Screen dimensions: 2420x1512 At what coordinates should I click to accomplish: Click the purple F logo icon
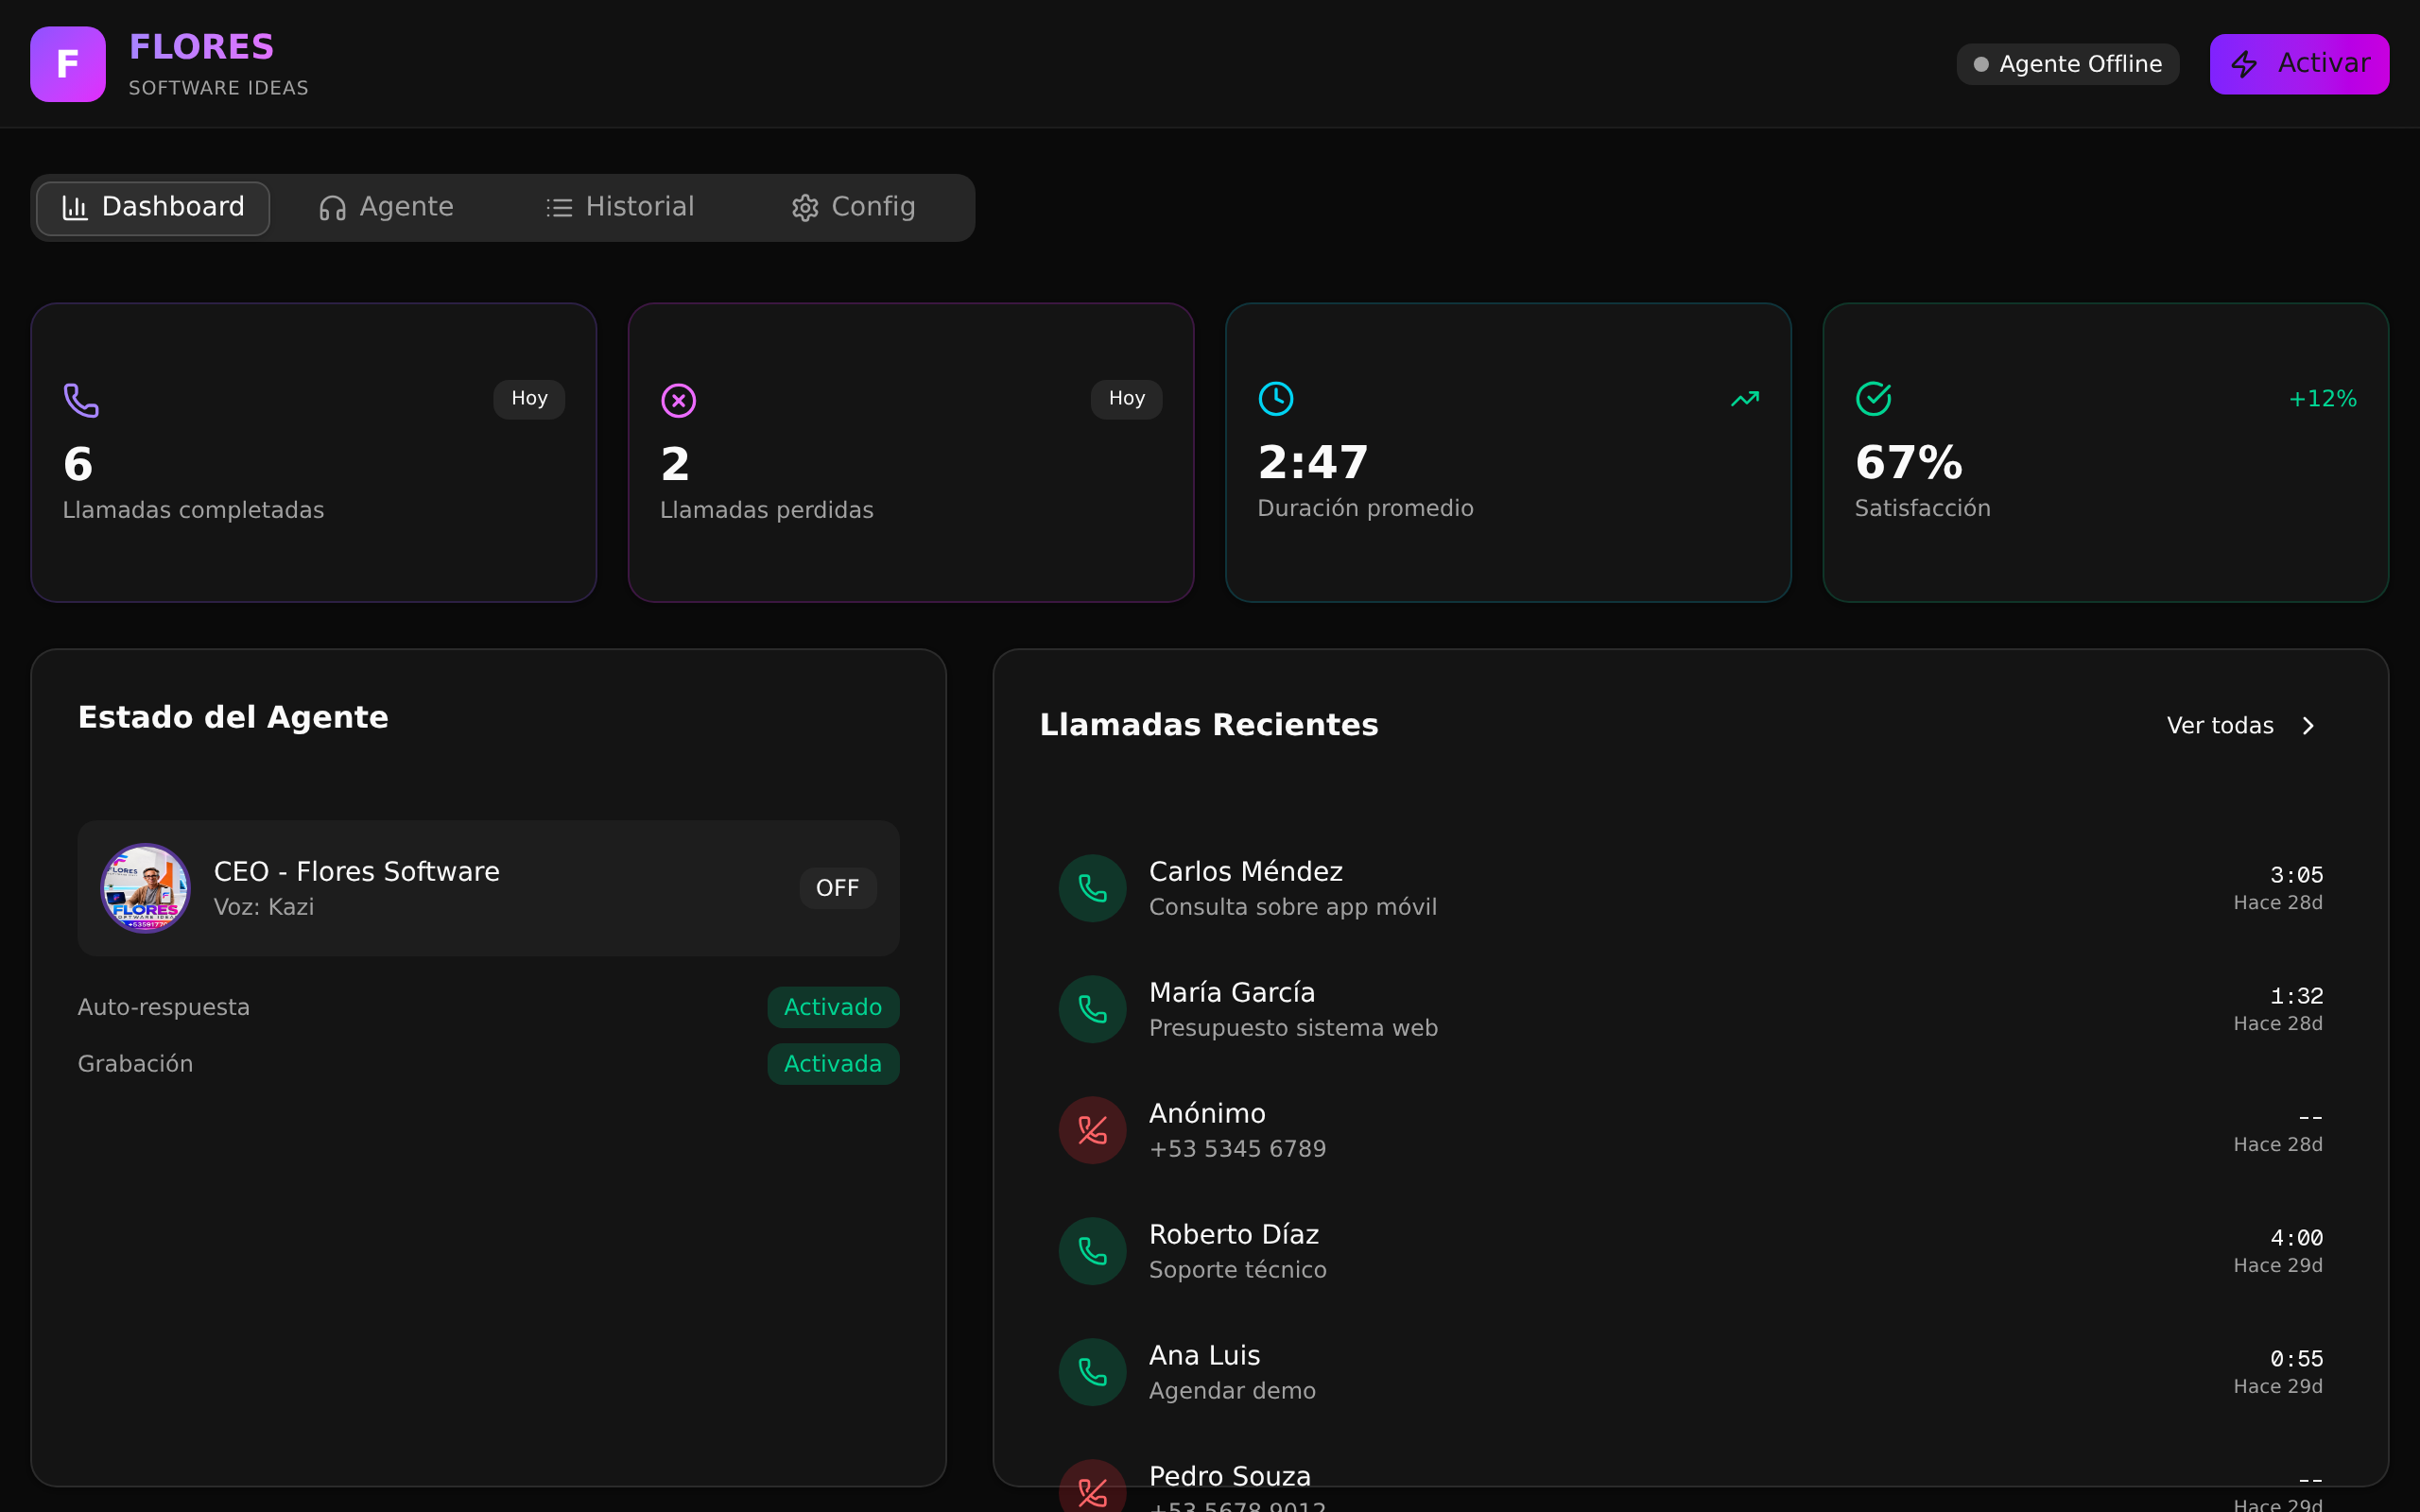(x=67, y=64)
